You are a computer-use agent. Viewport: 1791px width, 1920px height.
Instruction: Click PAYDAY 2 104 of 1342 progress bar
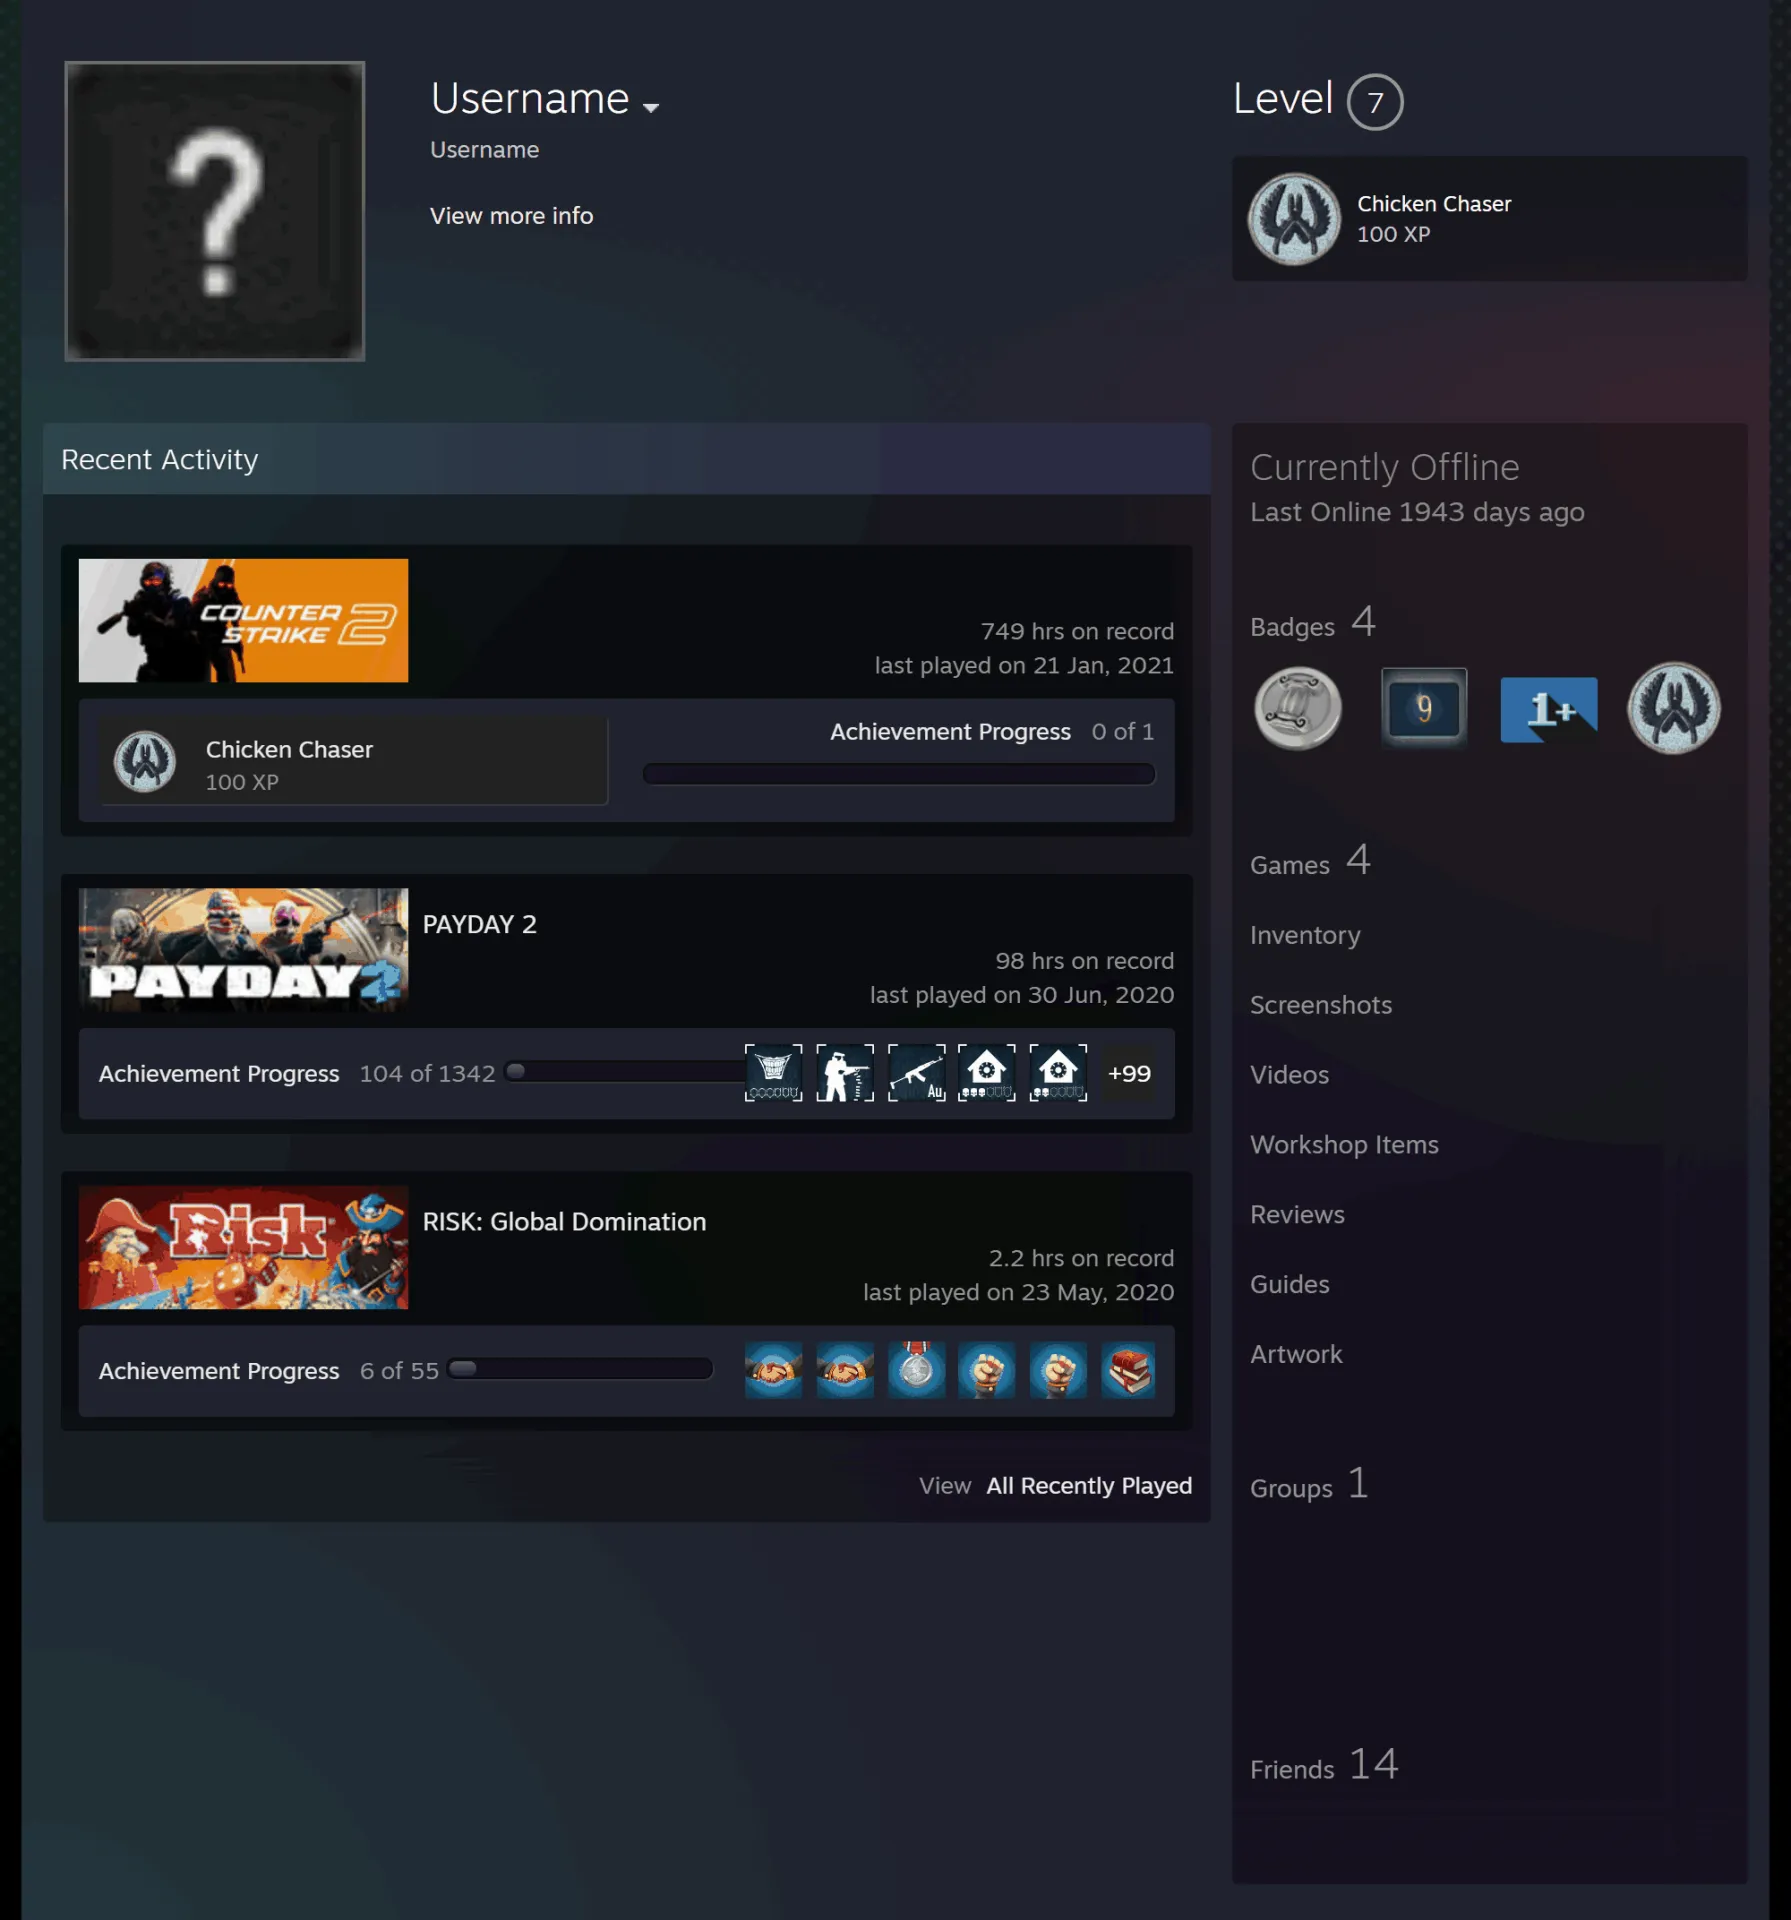click(x=625, y=1072)
